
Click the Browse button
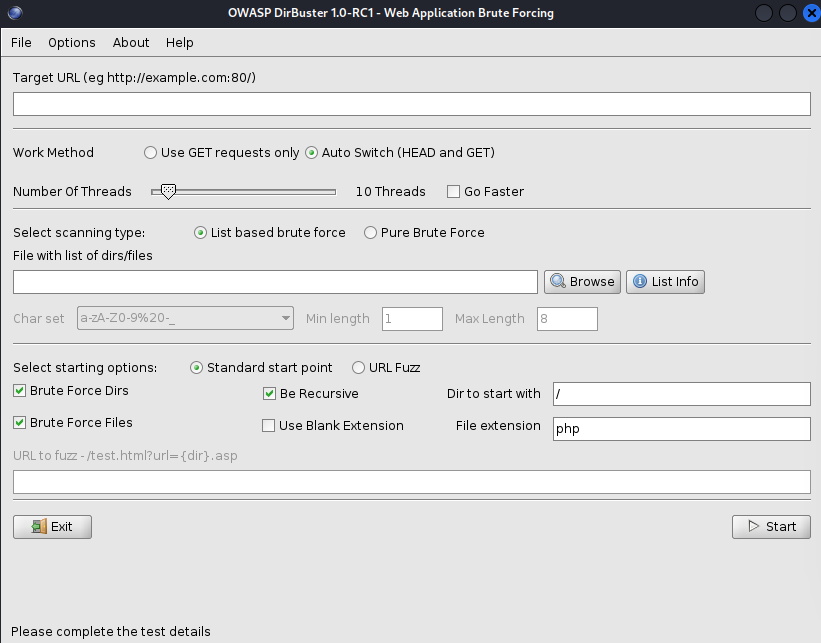click(x=582, y=282)
